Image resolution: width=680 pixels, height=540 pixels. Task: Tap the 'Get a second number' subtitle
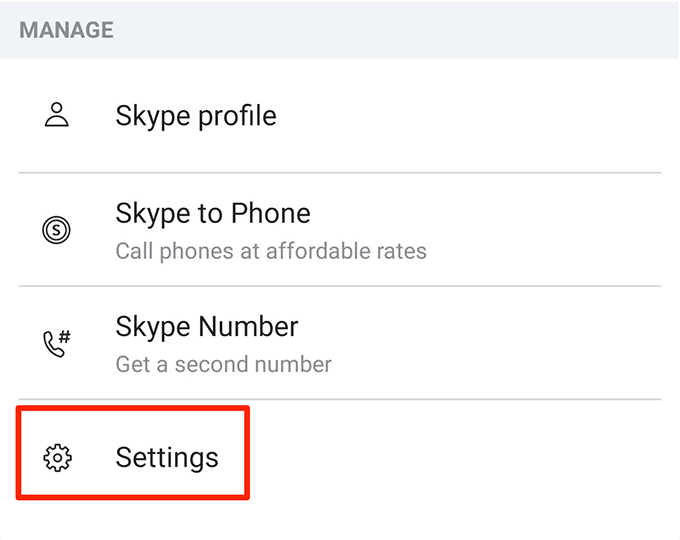pos(223,364)
